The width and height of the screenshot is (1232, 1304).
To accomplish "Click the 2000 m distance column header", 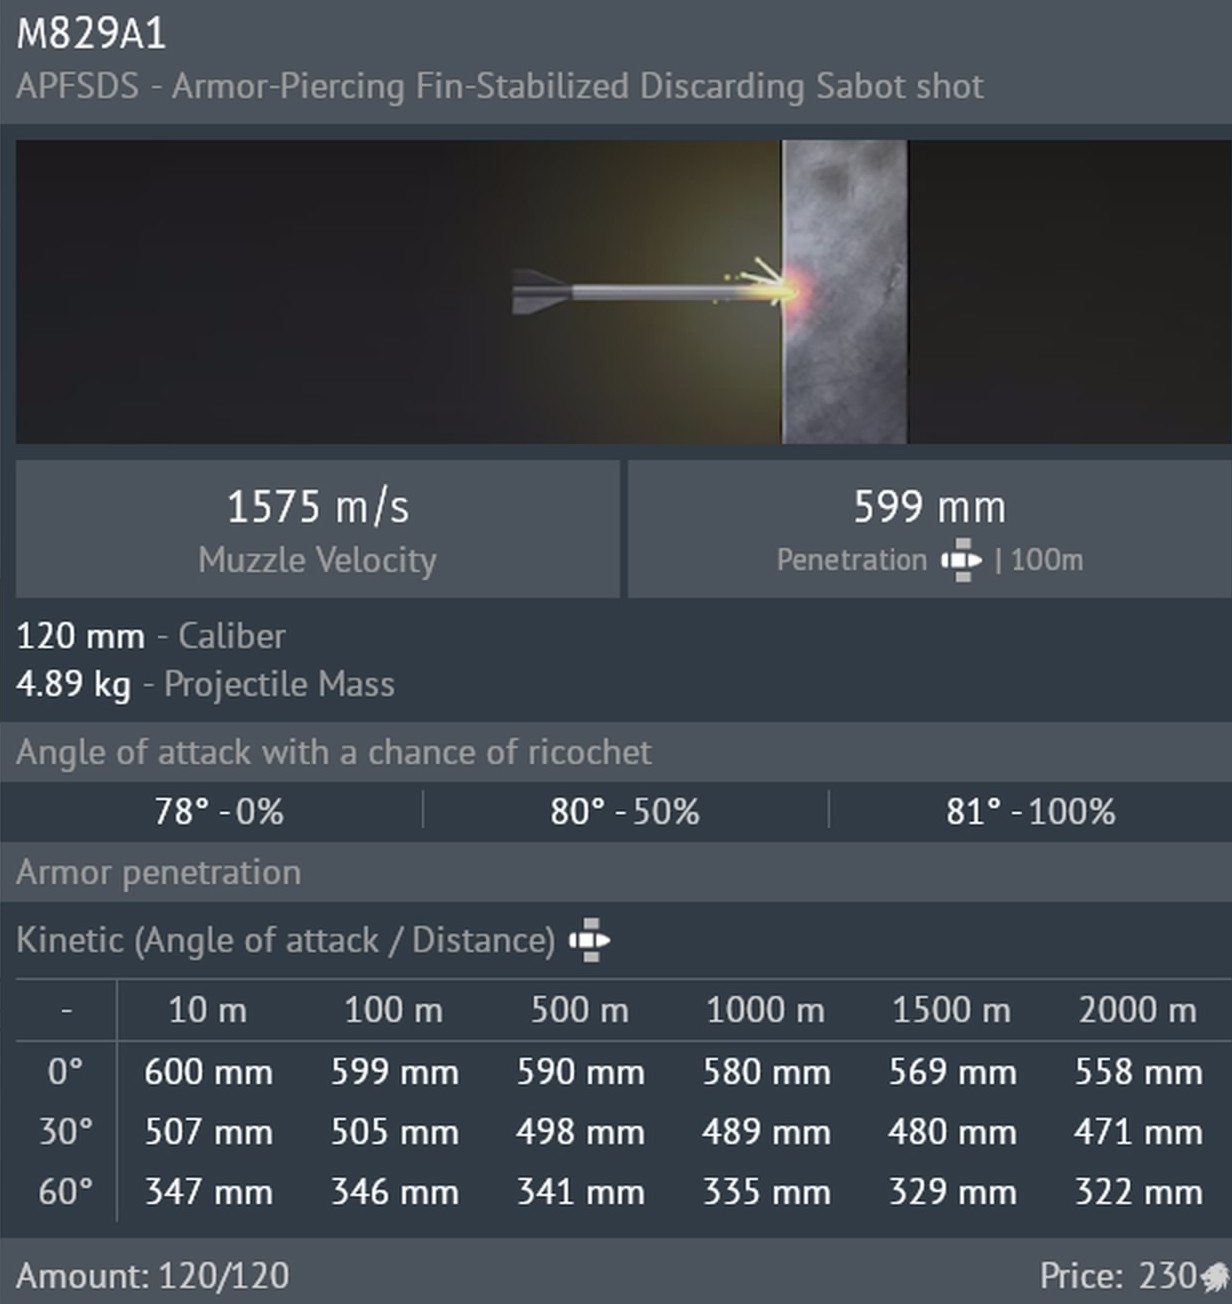I will coord(1137,1010).
